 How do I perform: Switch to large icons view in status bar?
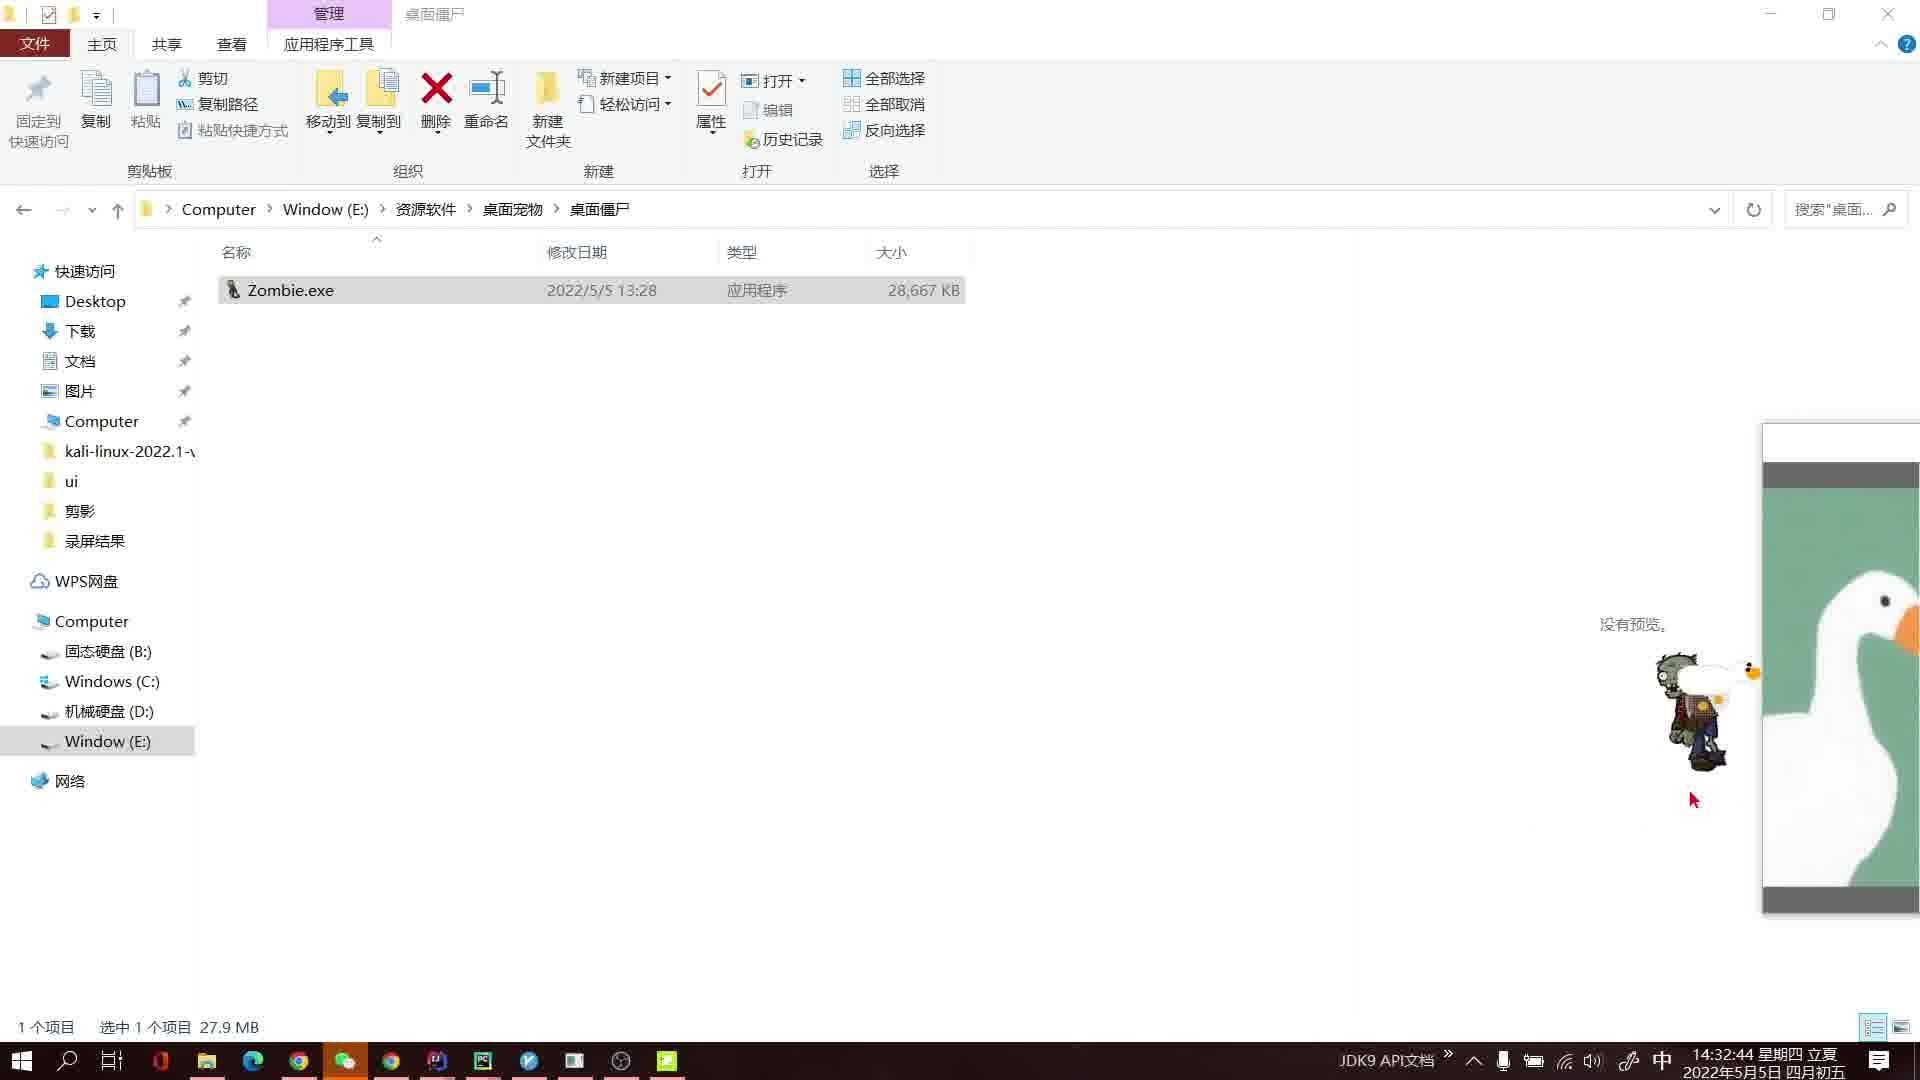[1901, 1027]
